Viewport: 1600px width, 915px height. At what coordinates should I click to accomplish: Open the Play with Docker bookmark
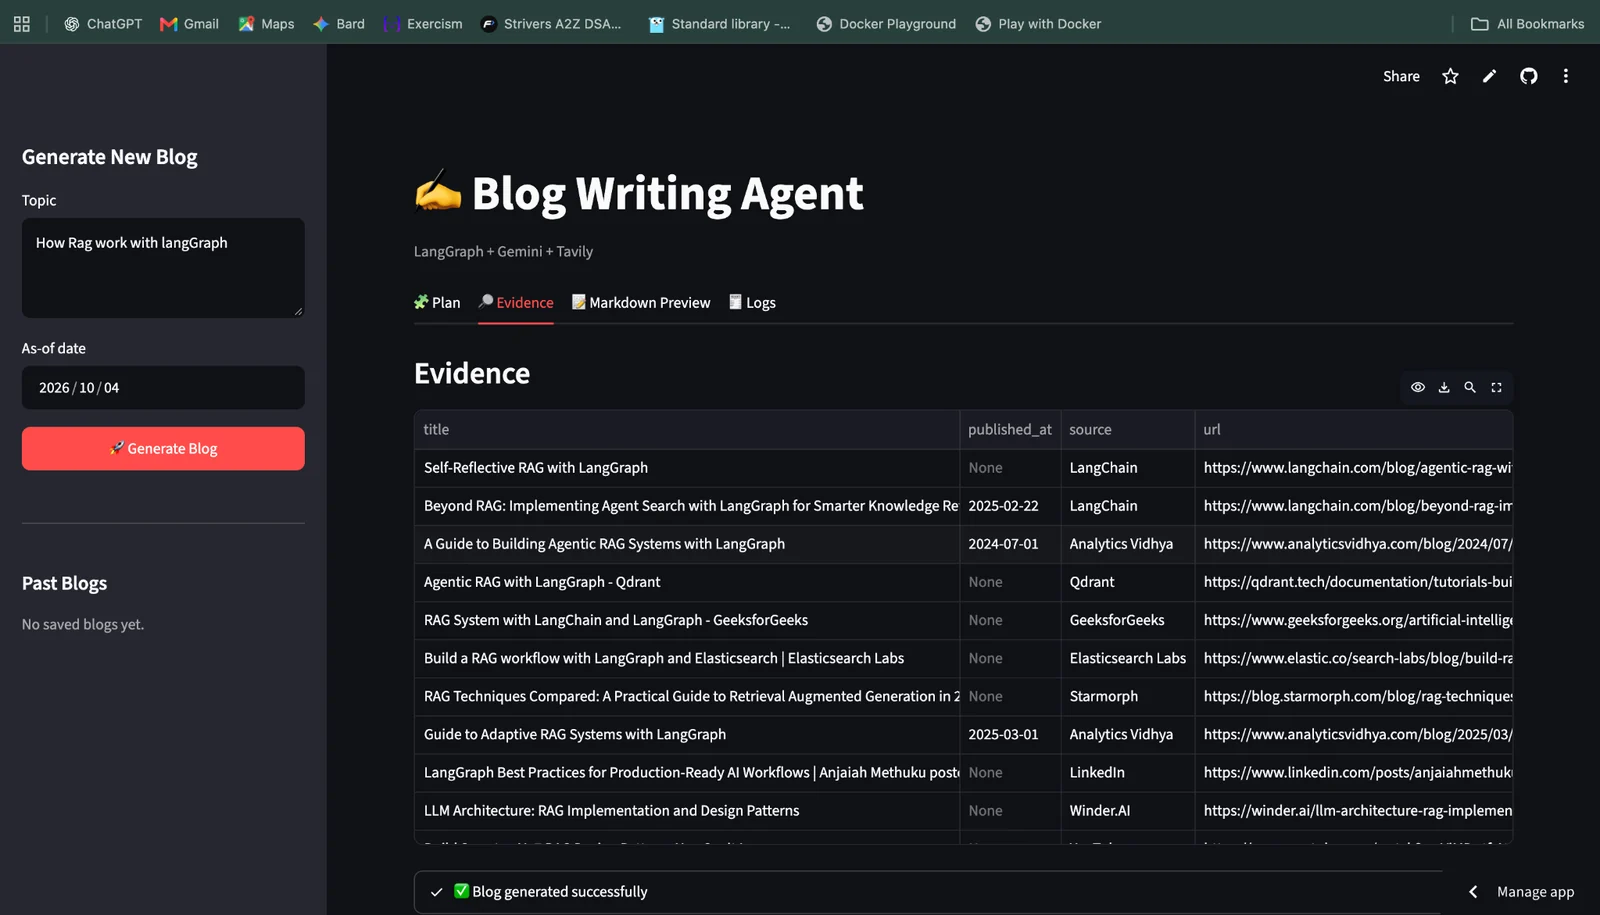1038,24
